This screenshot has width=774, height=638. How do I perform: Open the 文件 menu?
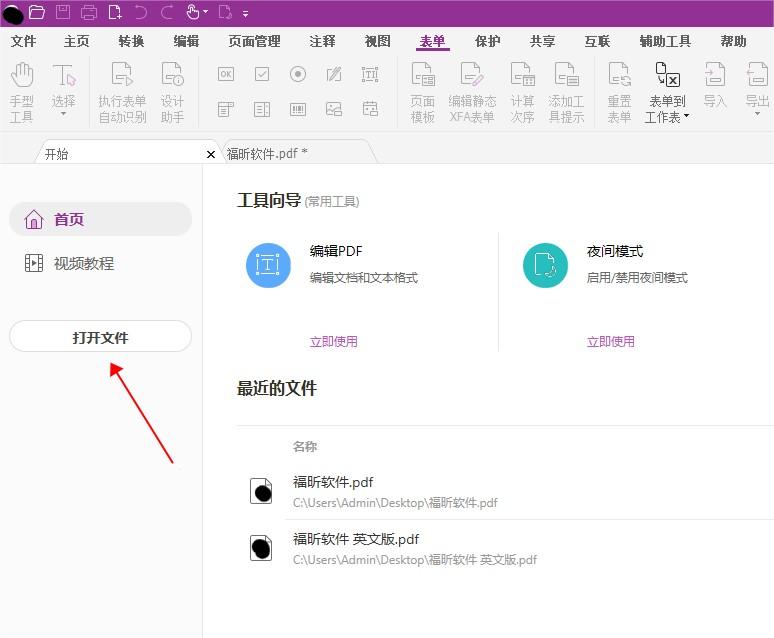(23, 41)
